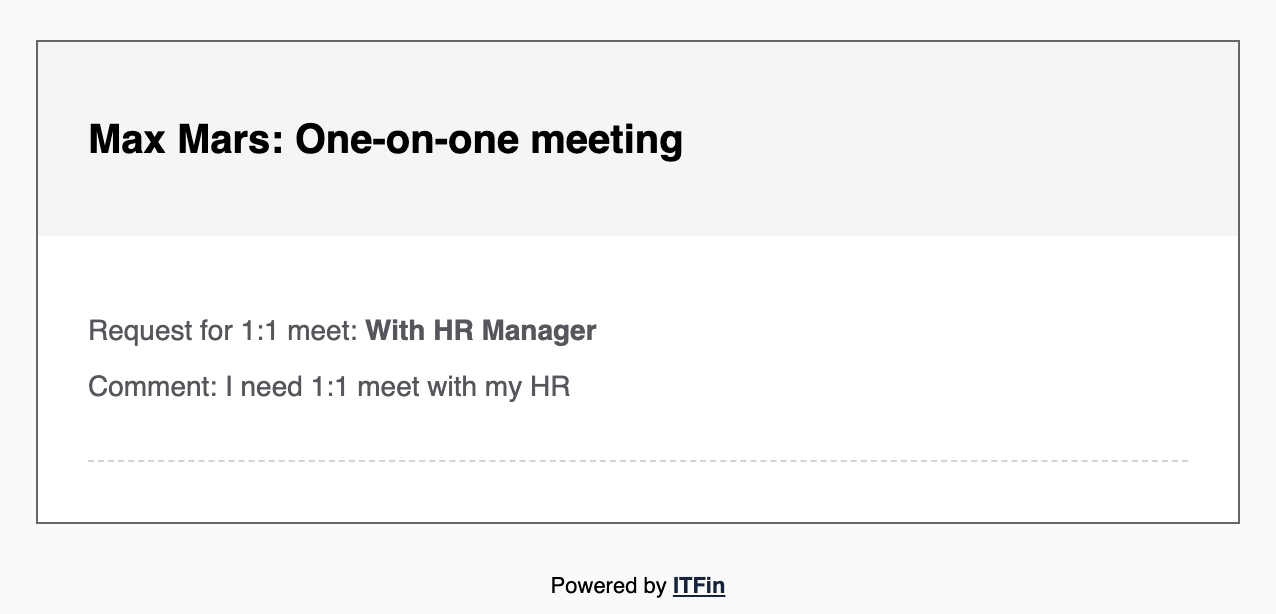Click the "Request for 1:1 meet:" label
This screenshot has width=1276, height=614.
tap(223, 330)
